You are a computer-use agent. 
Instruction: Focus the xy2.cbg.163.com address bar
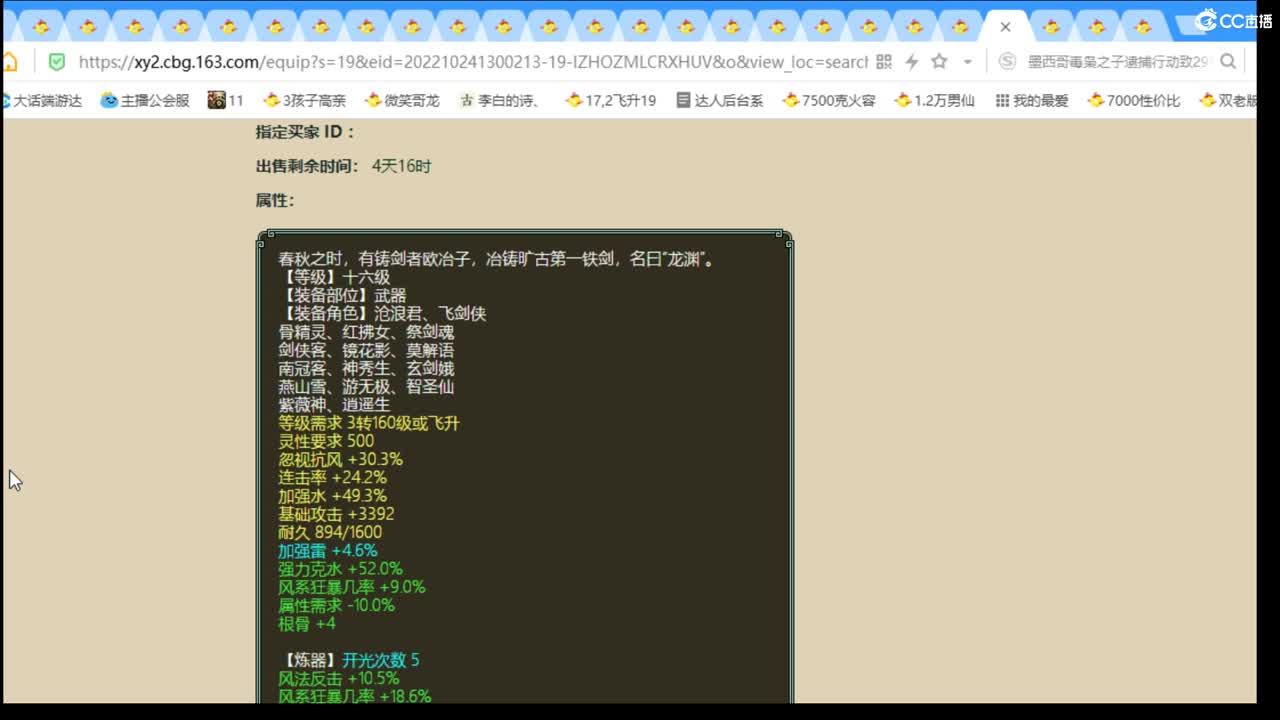[472, 62]
